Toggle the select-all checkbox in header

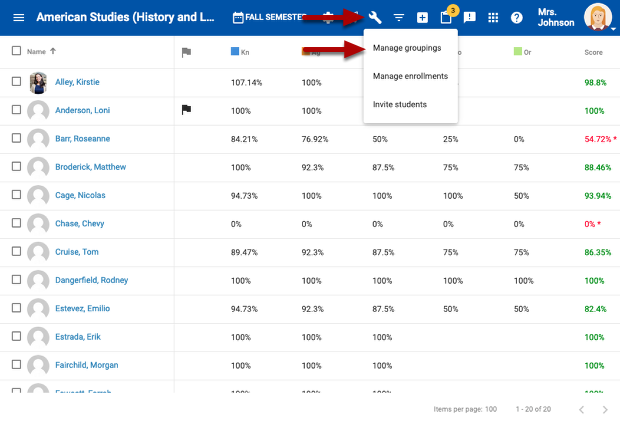(x=16, y=51)
